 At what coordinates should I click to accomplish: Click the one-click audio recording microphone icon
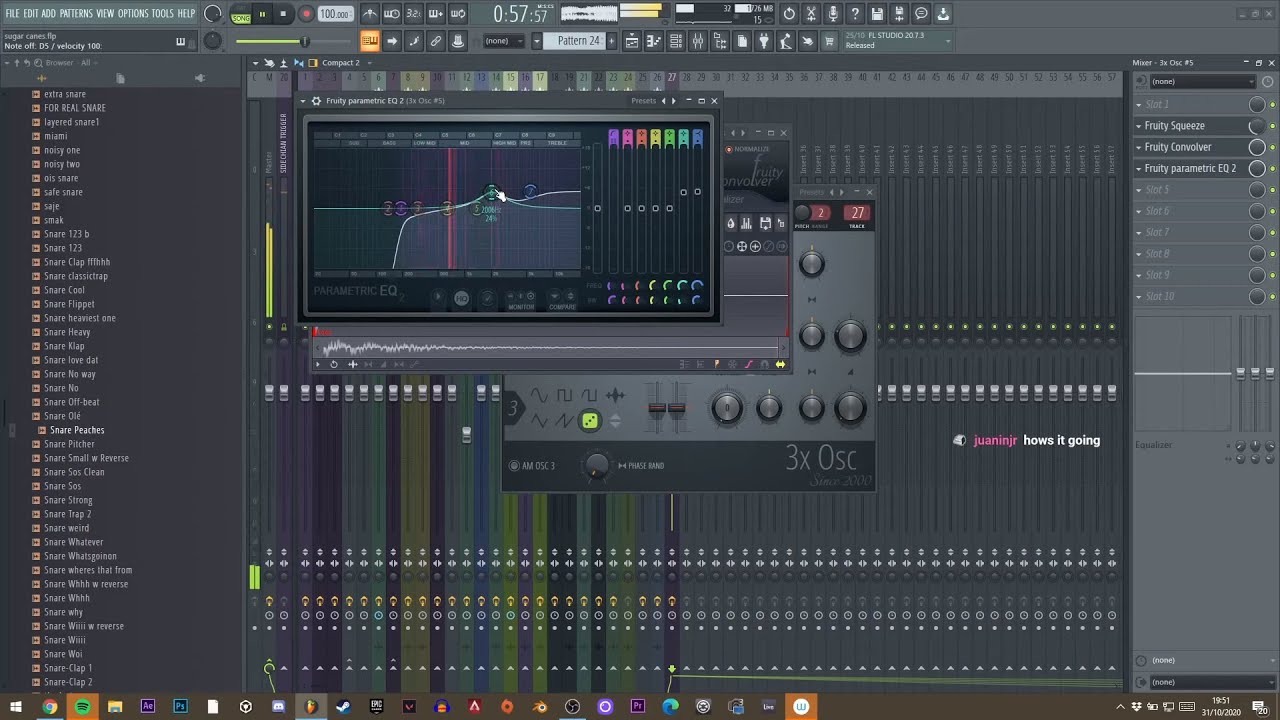point(833,14)
